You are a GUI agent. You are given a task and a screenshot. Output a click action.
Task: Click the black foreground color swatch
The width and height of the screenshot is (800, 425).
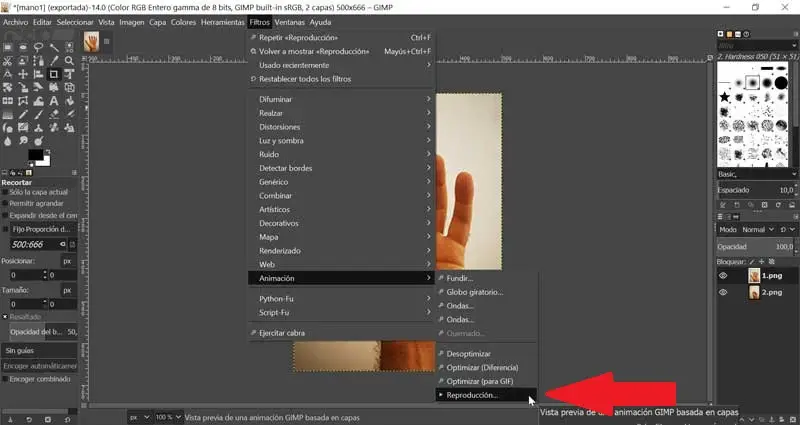tap(35, 155)
